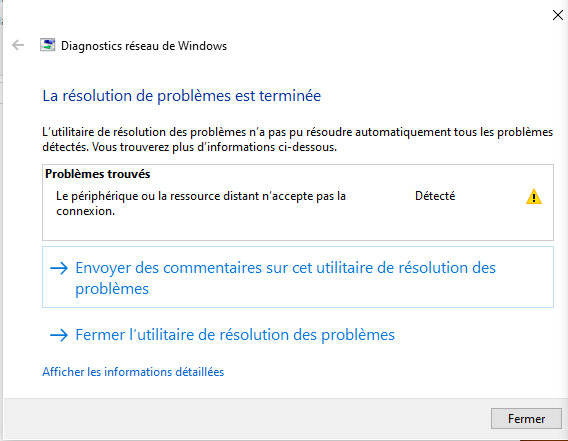Click the Problèmes trouvés header

pos(98,174)
